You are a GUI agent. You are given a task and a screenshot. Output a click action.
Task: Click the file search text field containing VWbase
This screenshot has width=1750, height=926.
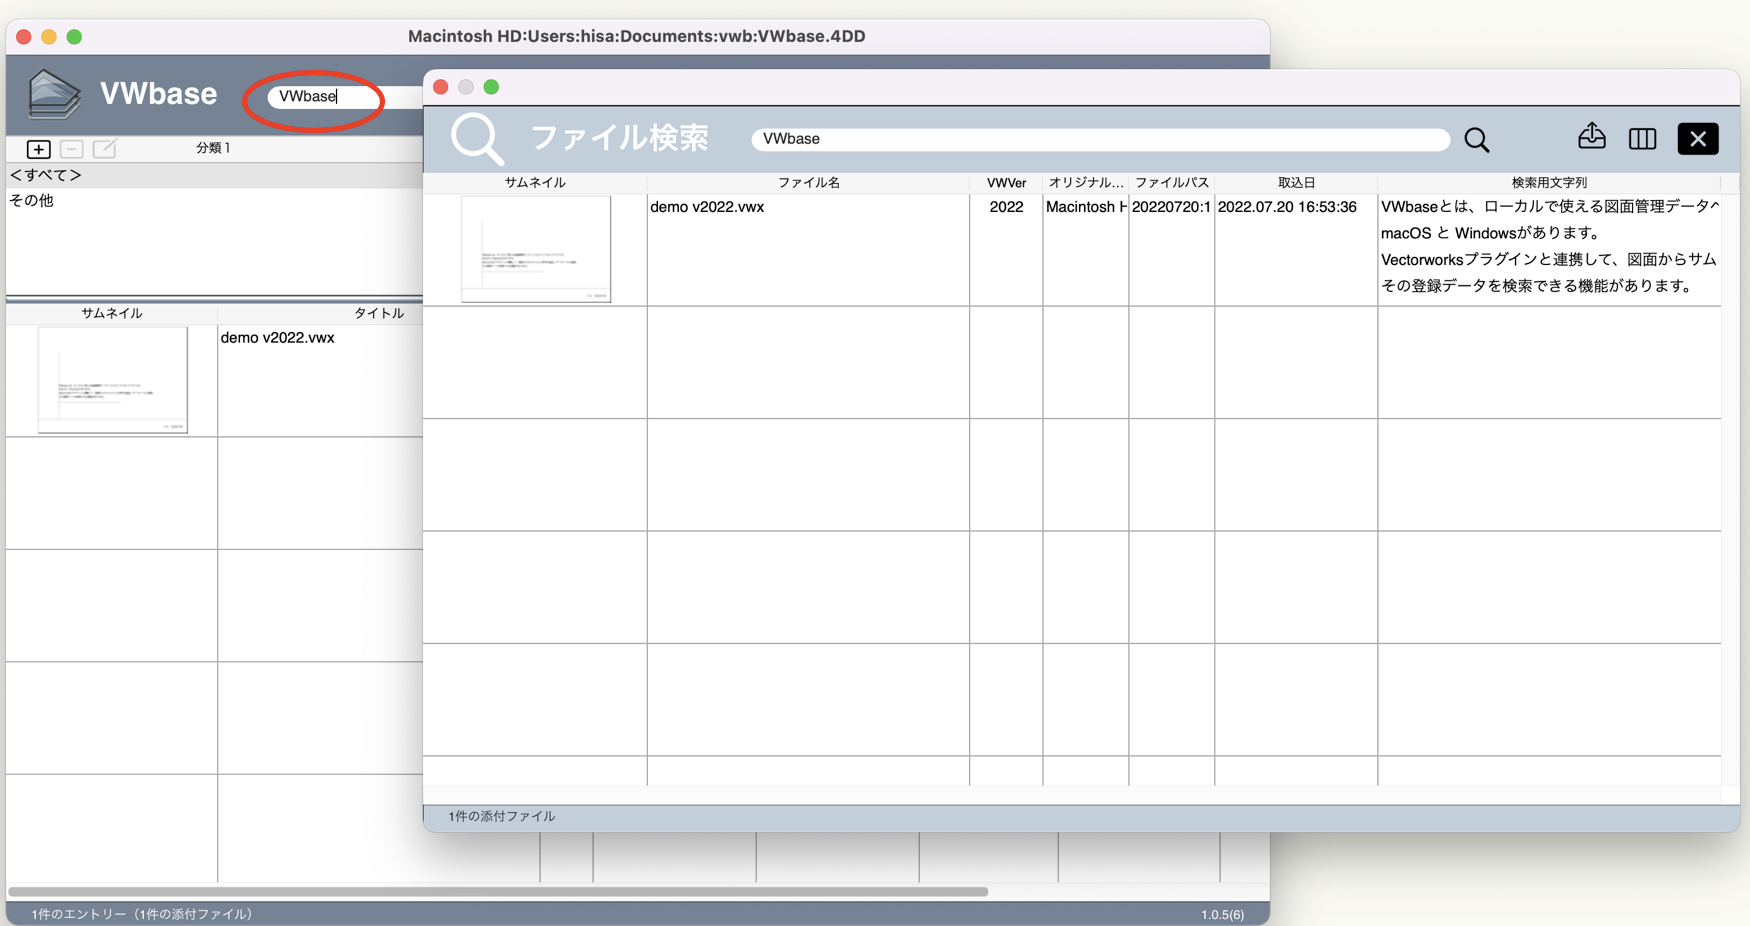[1100, 139]
